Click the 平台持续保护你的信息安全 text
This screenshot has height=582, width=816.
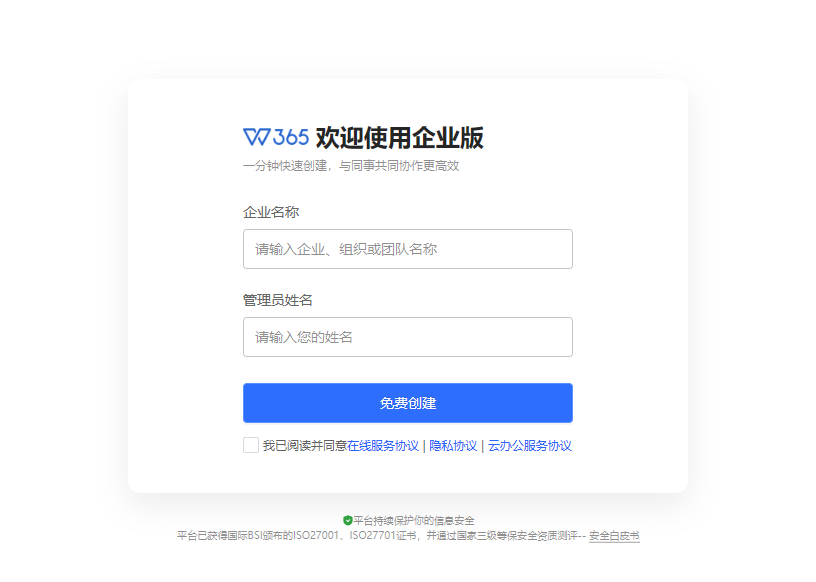click(414, 520)
